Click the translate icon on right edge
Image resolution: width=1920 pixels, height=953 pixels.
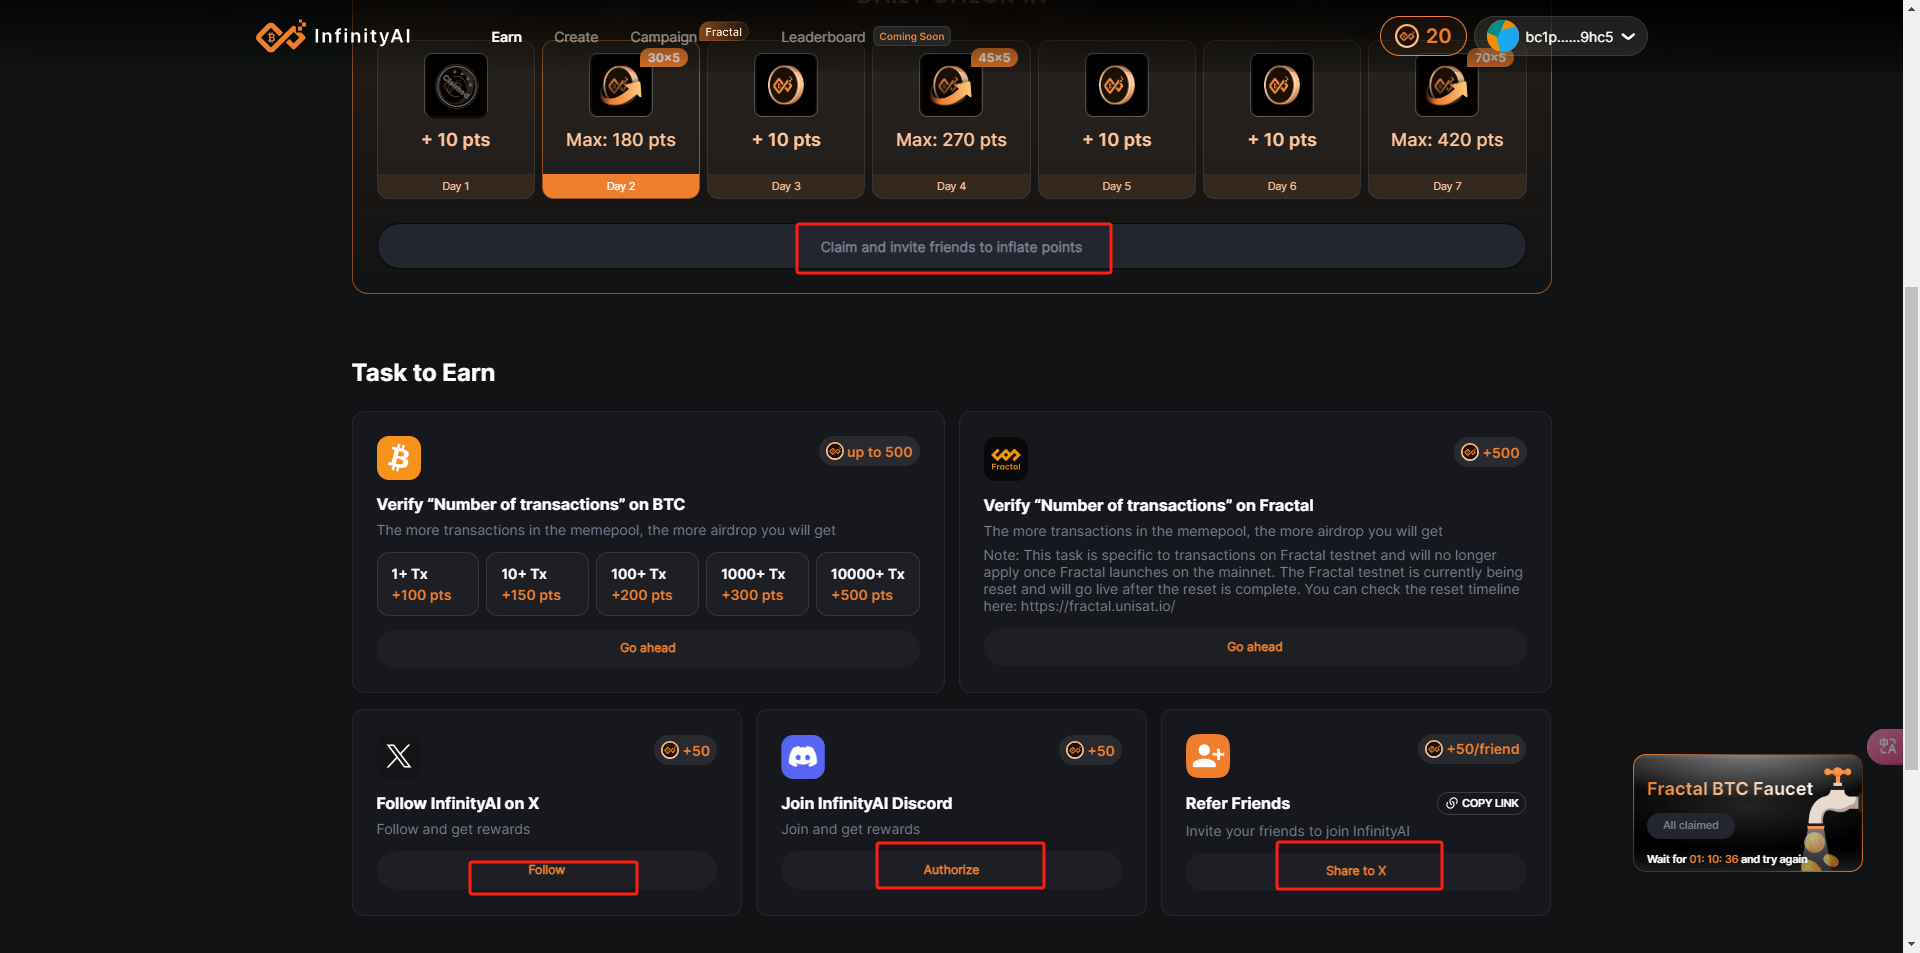click(x=1887, y=746)
